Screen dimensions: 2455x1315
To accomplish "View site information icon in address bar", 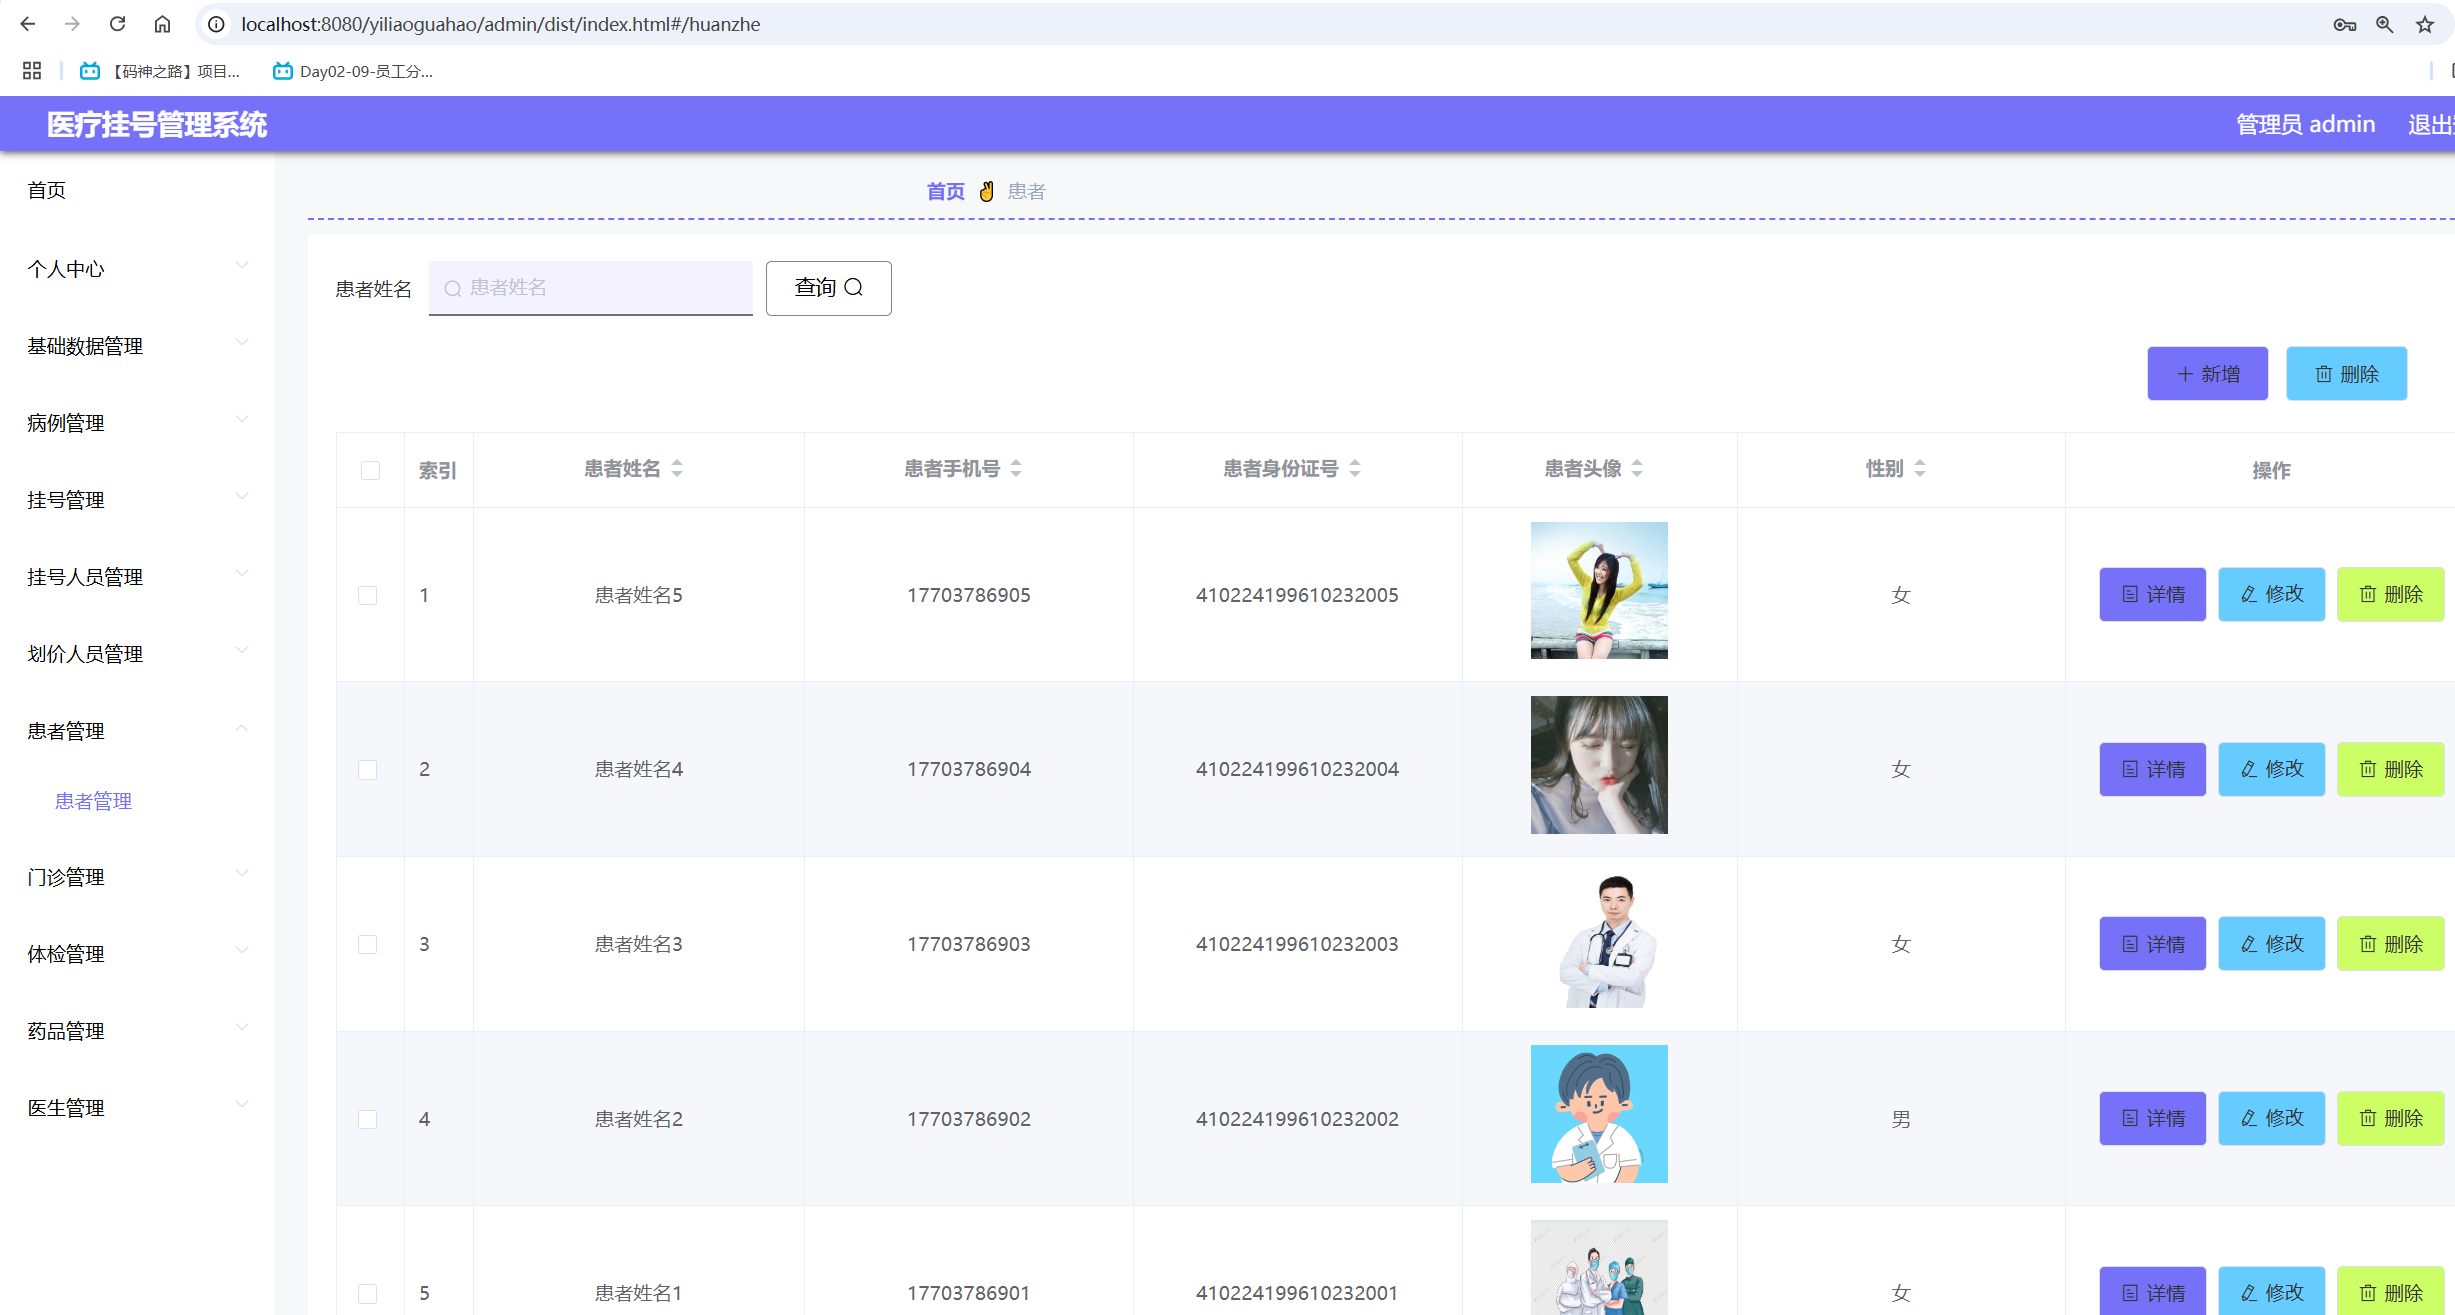I will (216, 24).
